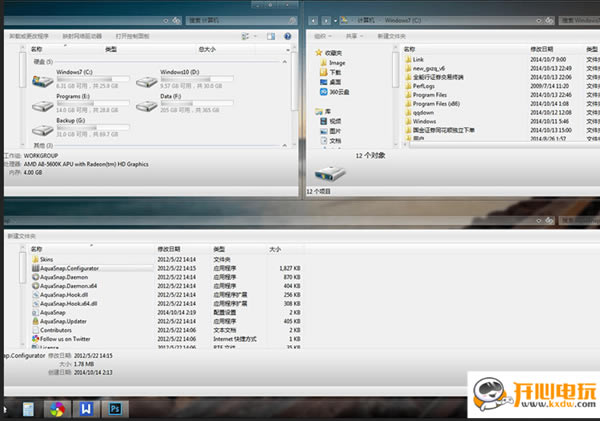Collapse the 其他 group at bottom
Viewport: 600px width, 421px height.
(x=284, y=145)
